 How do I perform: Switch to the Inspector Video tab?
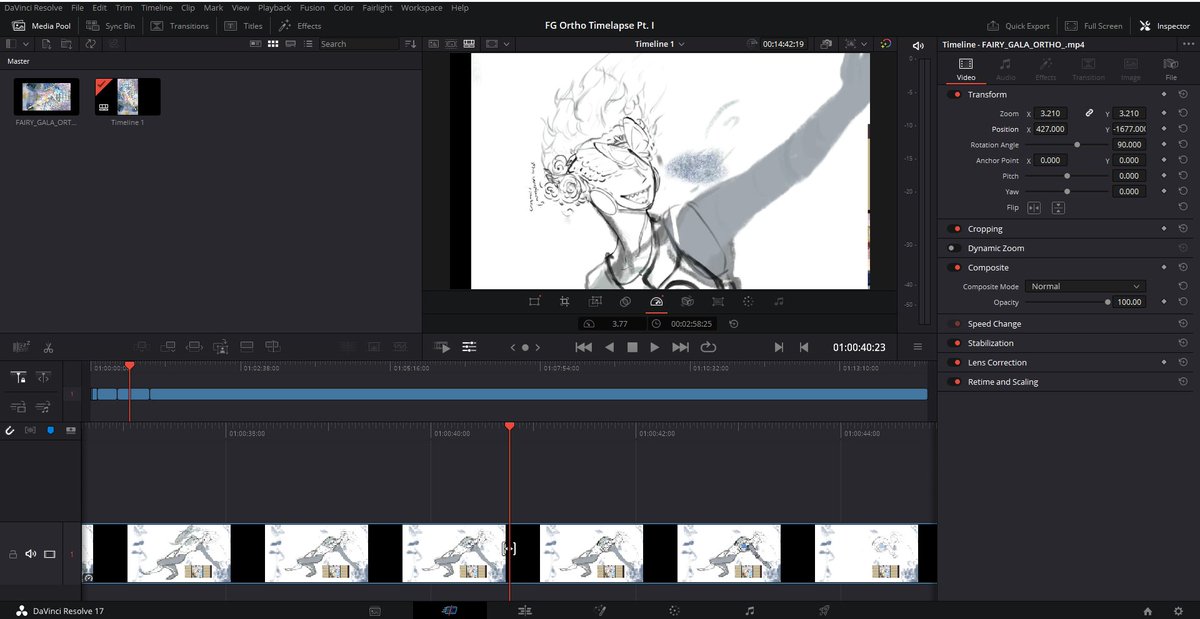coord(966,69)
